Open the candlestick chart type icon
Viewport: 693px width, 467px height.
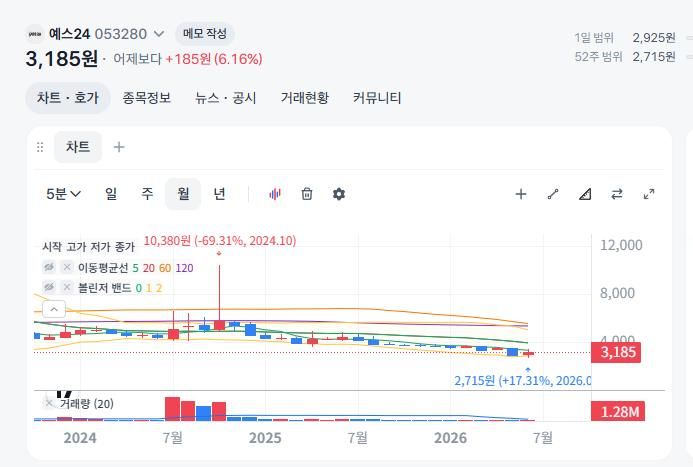[275, 194]
